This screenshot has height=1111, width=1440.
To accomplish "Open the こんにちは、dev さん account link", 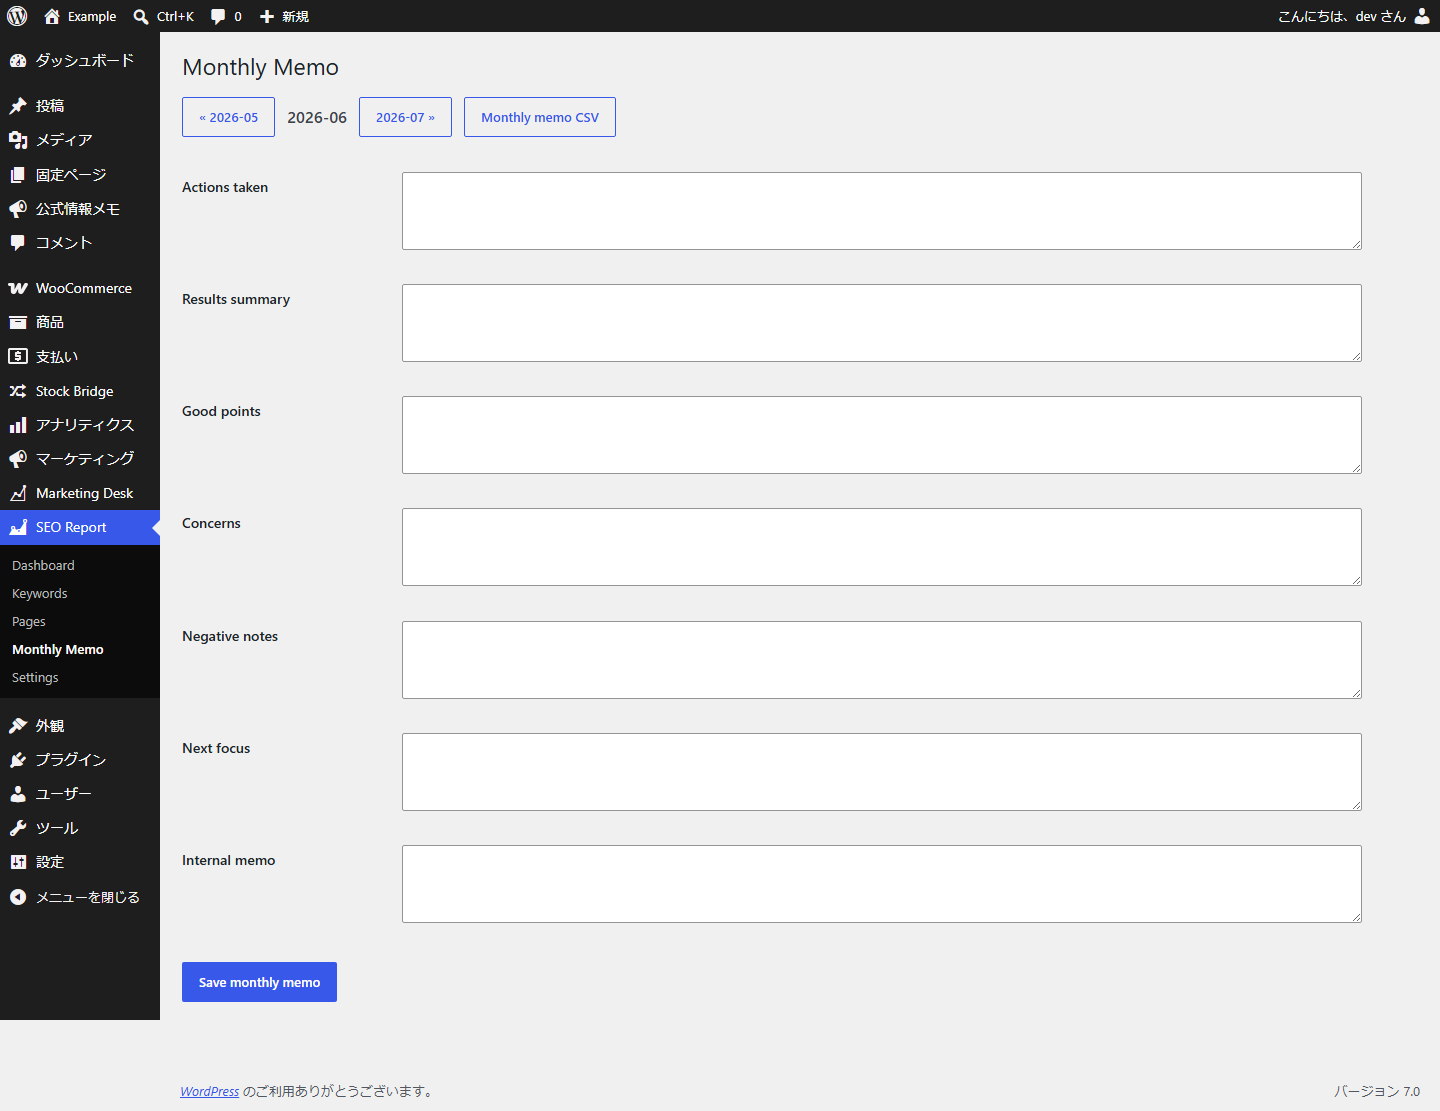I will pos(1354,16).
